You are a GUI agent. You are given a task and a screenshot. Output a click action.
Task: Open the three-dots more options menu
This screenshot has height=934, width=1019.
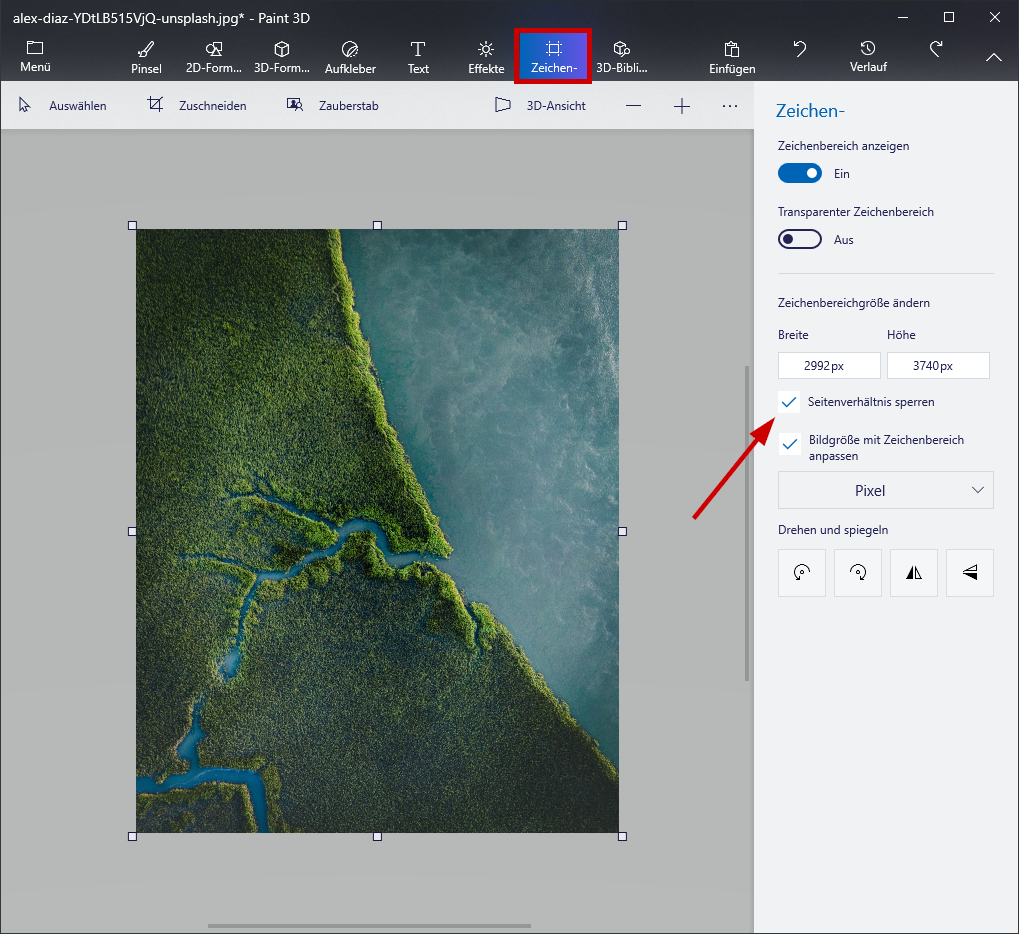pyautogui.click(x=730, y=105)
